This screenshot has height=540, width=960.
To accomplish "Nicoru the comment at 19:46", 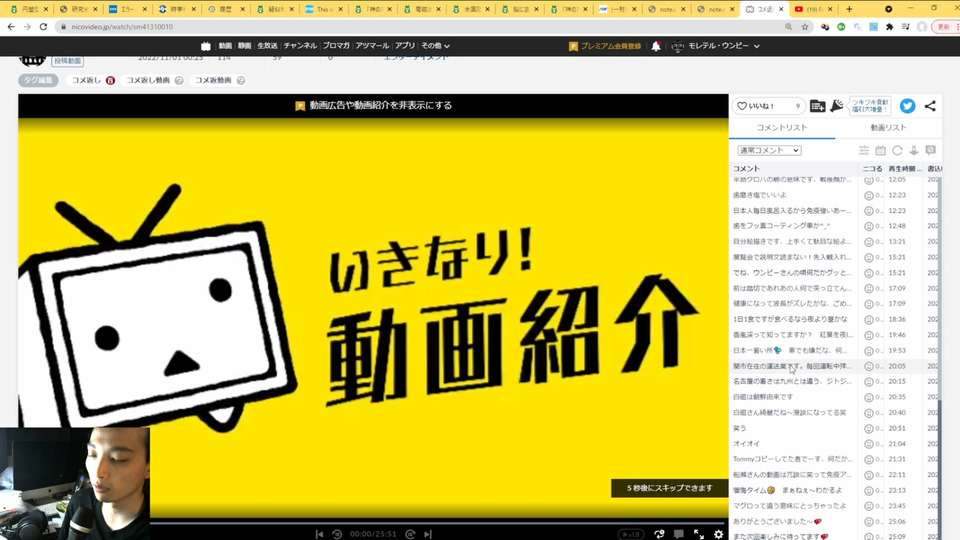I will tap(869, 335).
